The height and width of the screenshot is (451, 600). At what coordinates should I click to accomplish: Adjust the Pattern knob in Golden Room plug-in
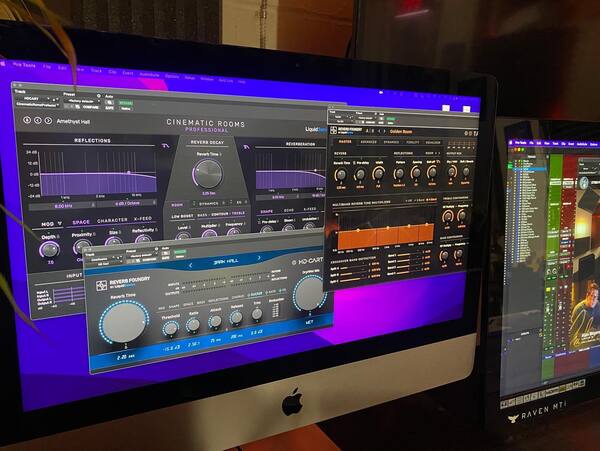pyautogui.click(x=399, y=174)
